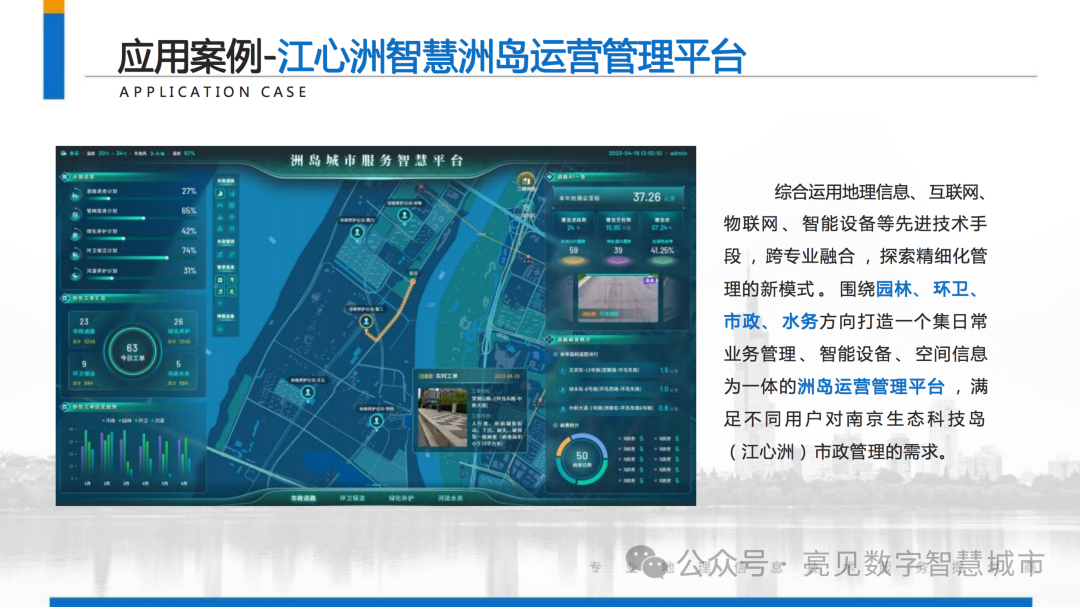Open the 23 市政道路 work order card
Viewport: 1080px width, 607px height.
click(84, 331)
